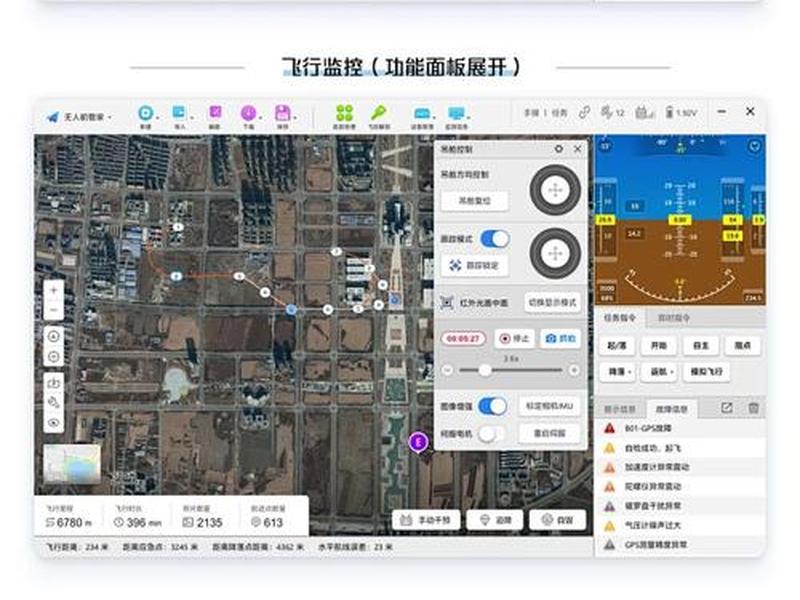Click the tracking lock button
The height and width of the screenshot is (600, 800).
click(474, 265)
